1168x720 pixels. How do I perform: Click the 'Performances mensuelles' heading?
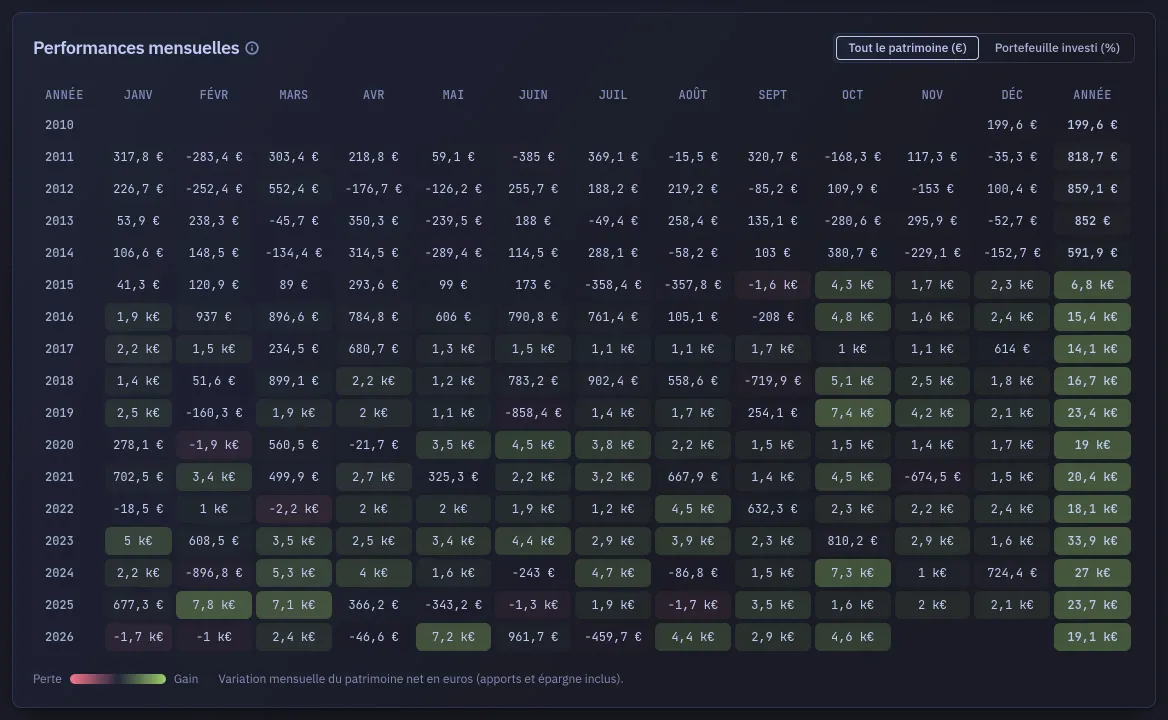pos(136,48)
